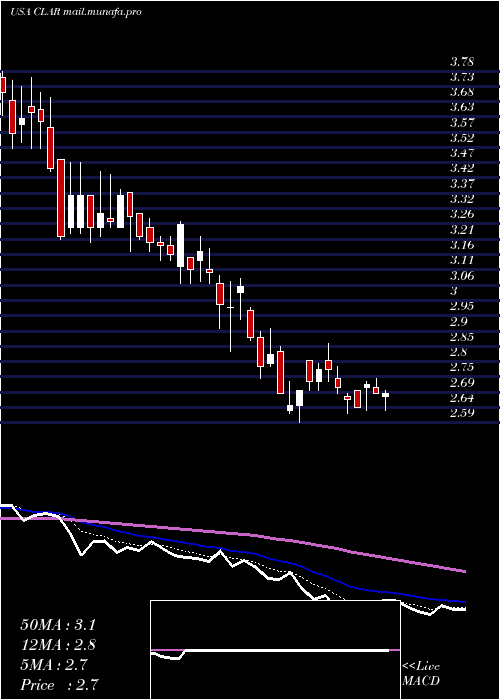Select the 3.42 price axis label

click(x=462, y=168)
